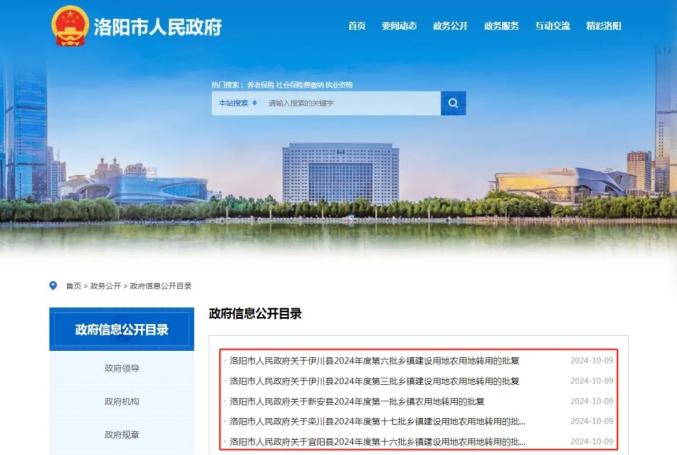The height and width of the screenshot is (455, 677).
Task: Open the 政府机构 sidebar item
Action: (x=122, y=401)
